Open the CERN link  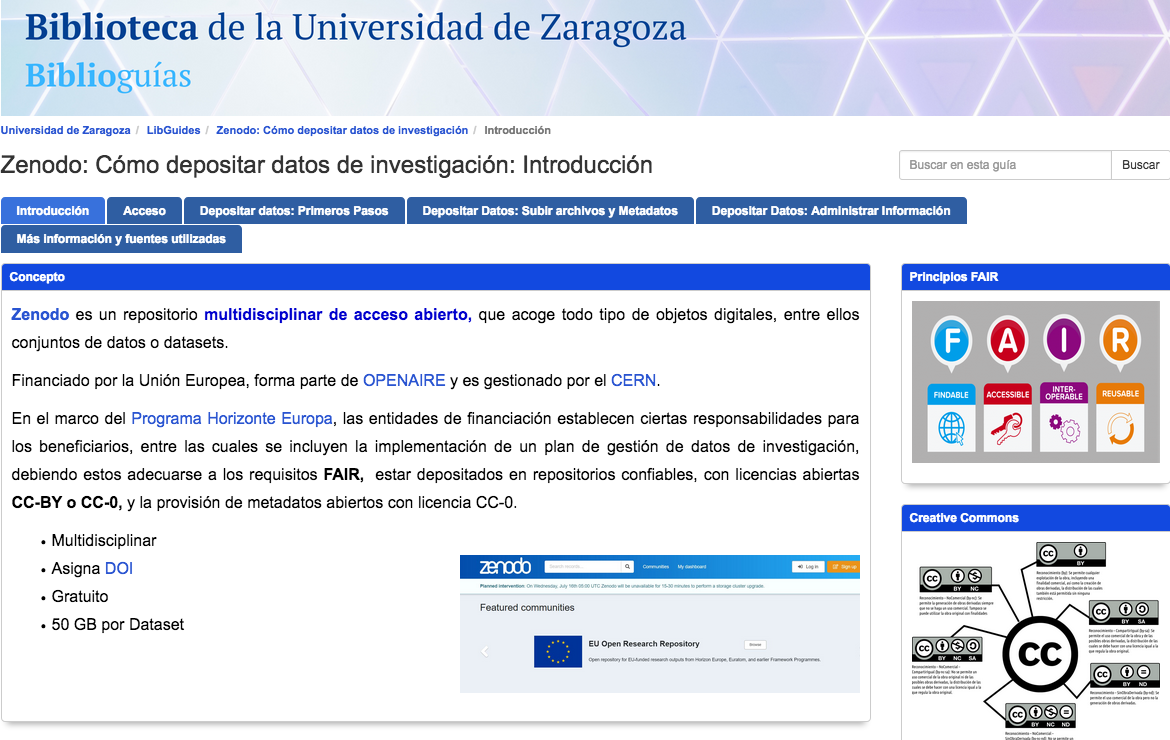coord(634,380)
